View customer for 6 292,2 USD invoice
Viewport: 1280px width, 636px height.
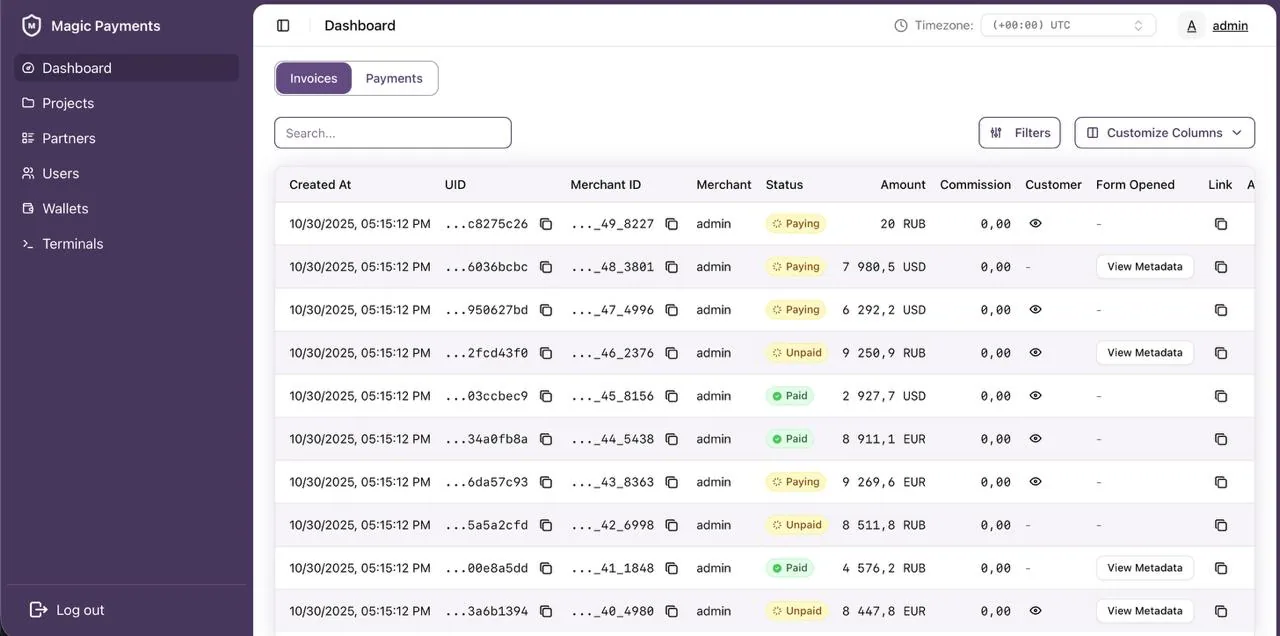pos(1035,310)
